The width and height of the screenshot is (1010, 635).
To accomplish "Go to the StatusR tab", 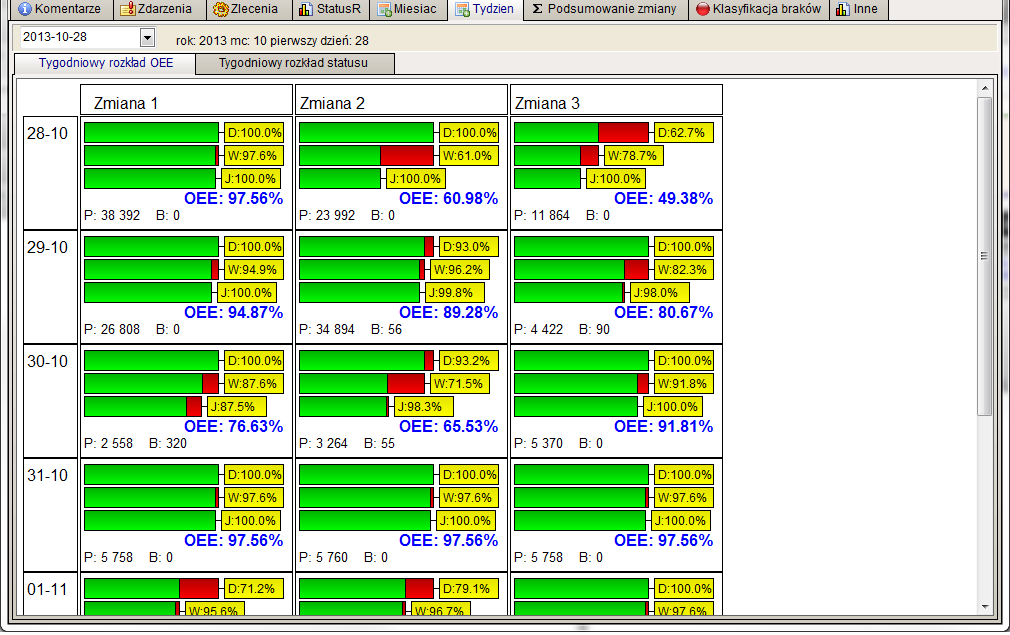I will (331, 9).
